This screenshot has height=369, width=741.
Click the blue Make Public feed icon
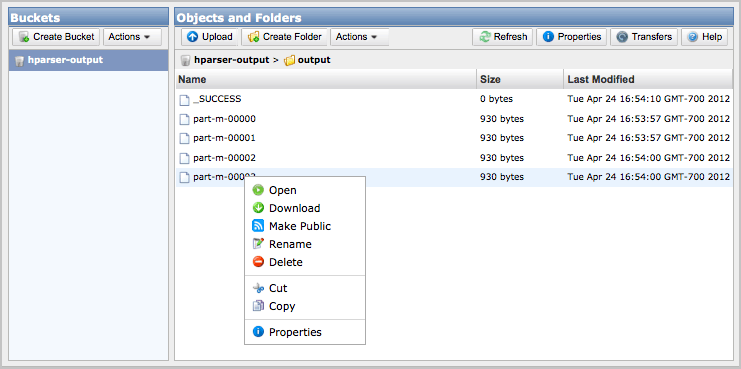coord(258,226)
